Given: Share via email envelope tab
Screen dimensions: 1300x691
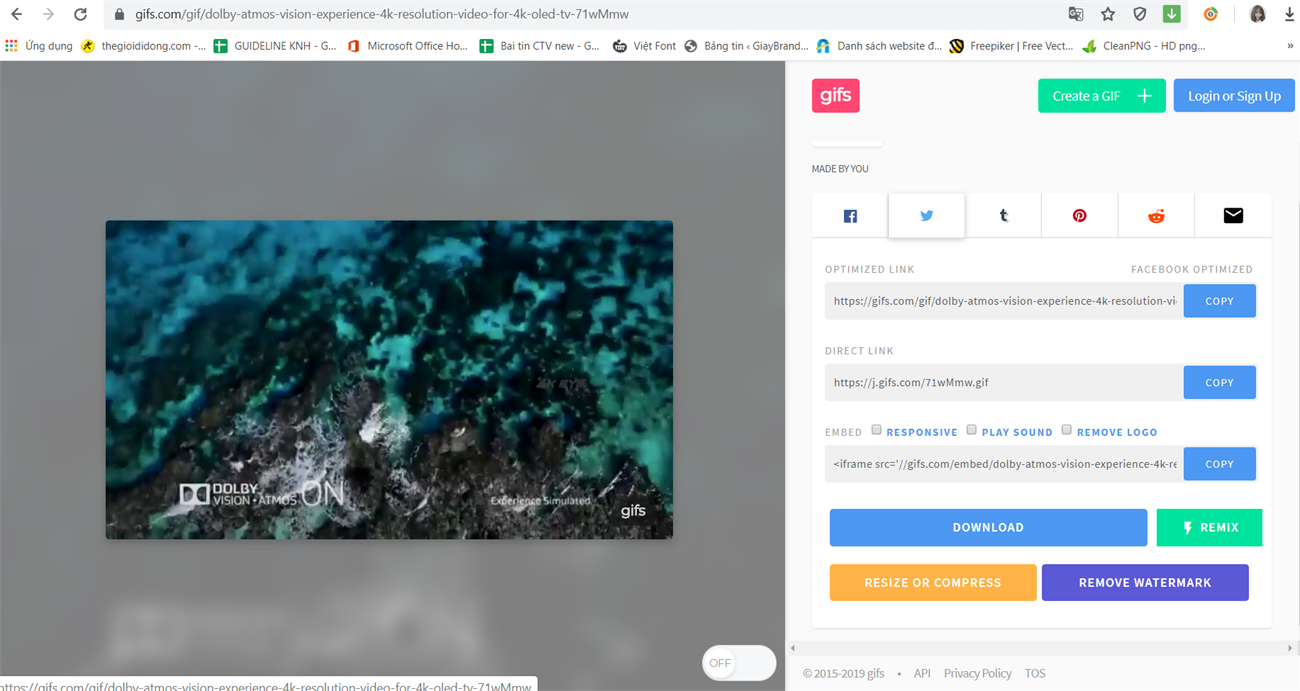Looking at the screenshot, I should (x=1233, y=216).
